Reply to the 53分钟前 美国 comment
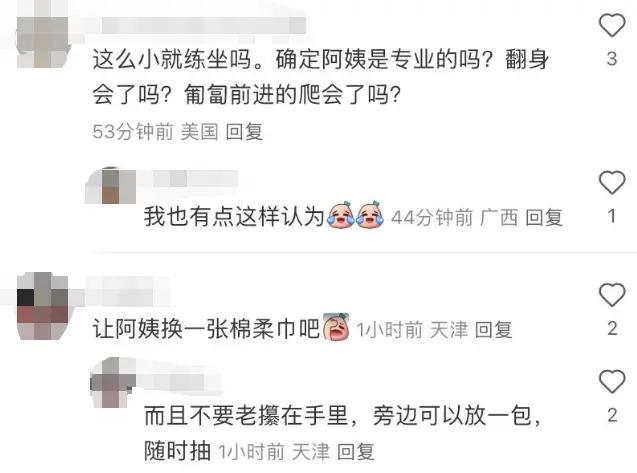Screen dimensions: 637x473 pyautogui.click(x=244, y=132)
